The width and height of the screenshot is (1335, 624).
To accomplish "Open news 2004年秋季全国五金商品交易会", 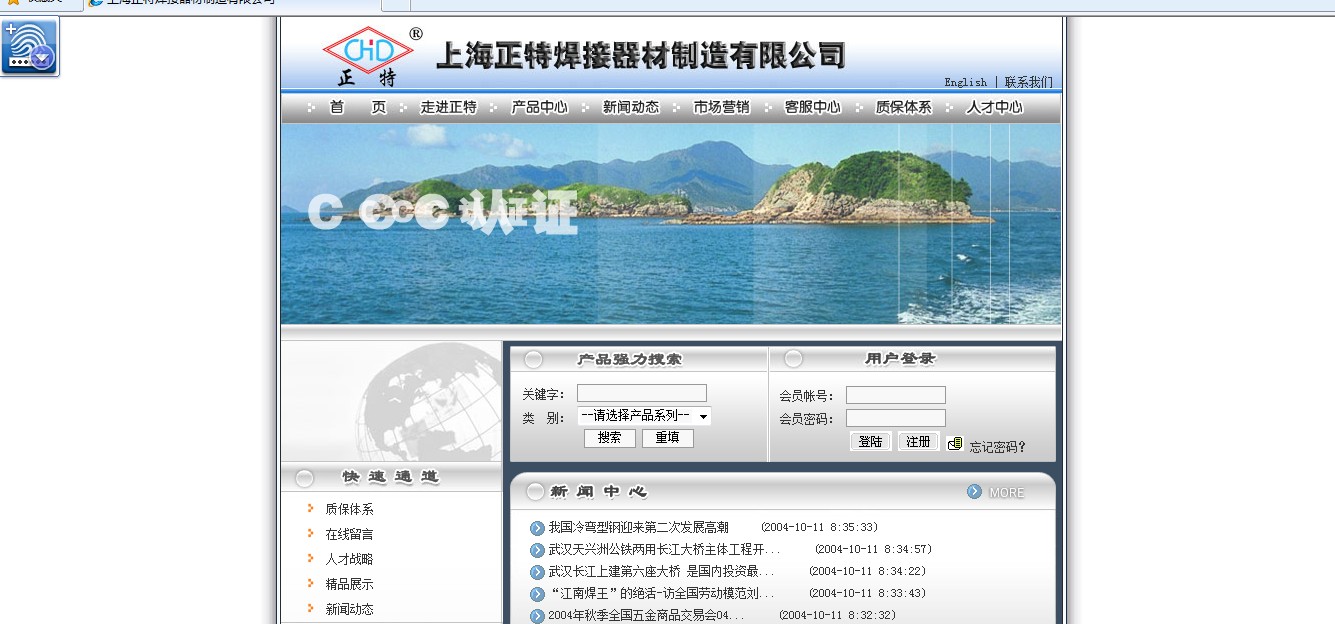I will [646, 615].
